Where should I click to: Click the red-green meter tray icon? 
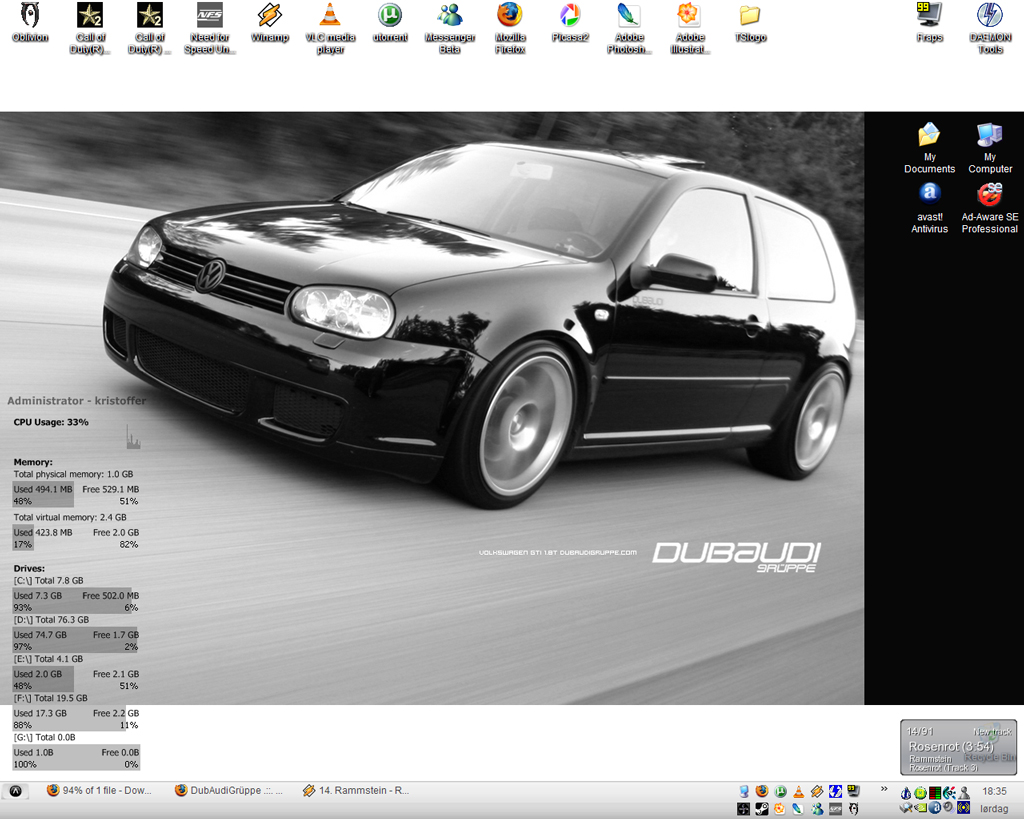935,792
